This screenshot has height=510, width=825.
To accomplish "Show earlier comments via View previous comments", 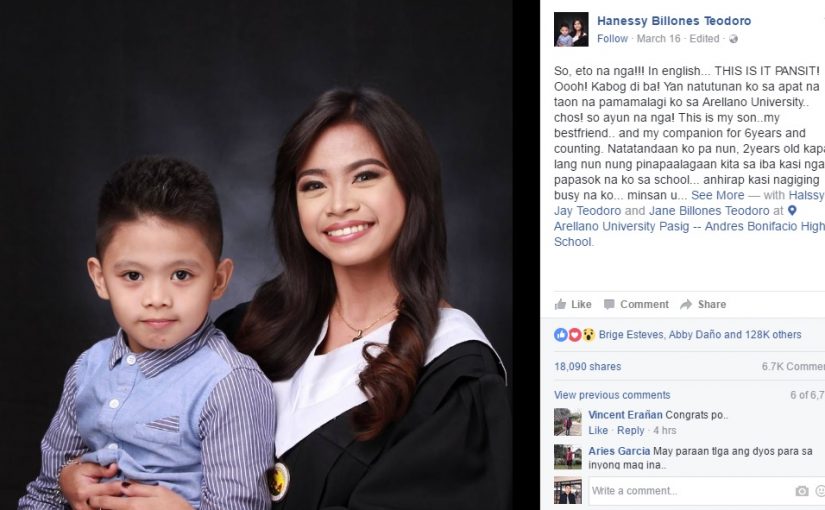I will 612,395.
